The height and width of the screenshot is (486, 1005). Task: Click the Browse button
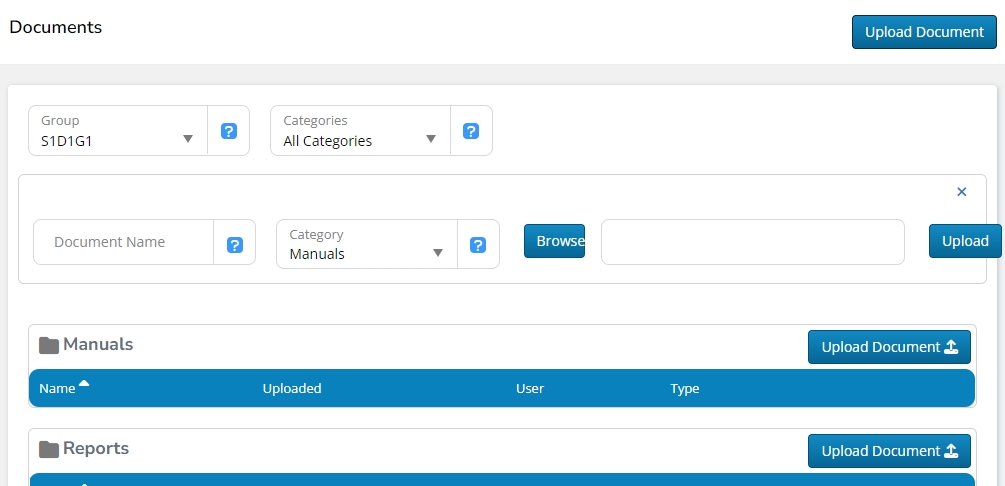click(554, 241)
